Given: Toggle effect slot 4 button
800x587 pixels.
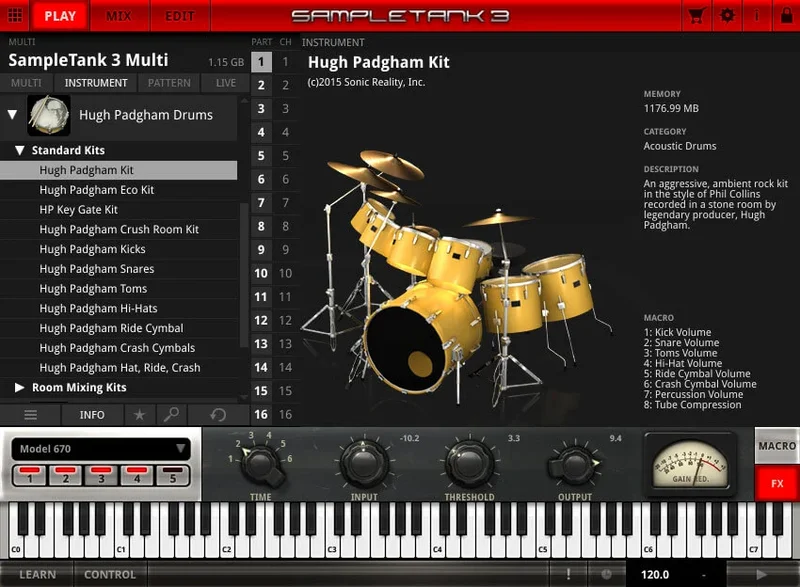Looking at the screenshot, I should (x=137, y=475).
